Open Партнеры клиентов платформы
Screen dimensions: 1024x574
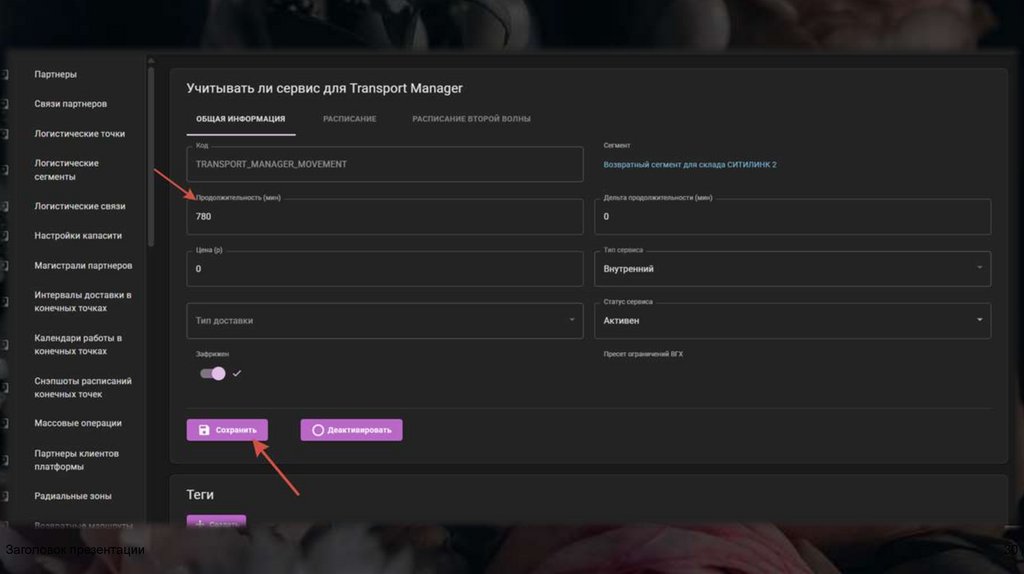[x=76, y=460]
